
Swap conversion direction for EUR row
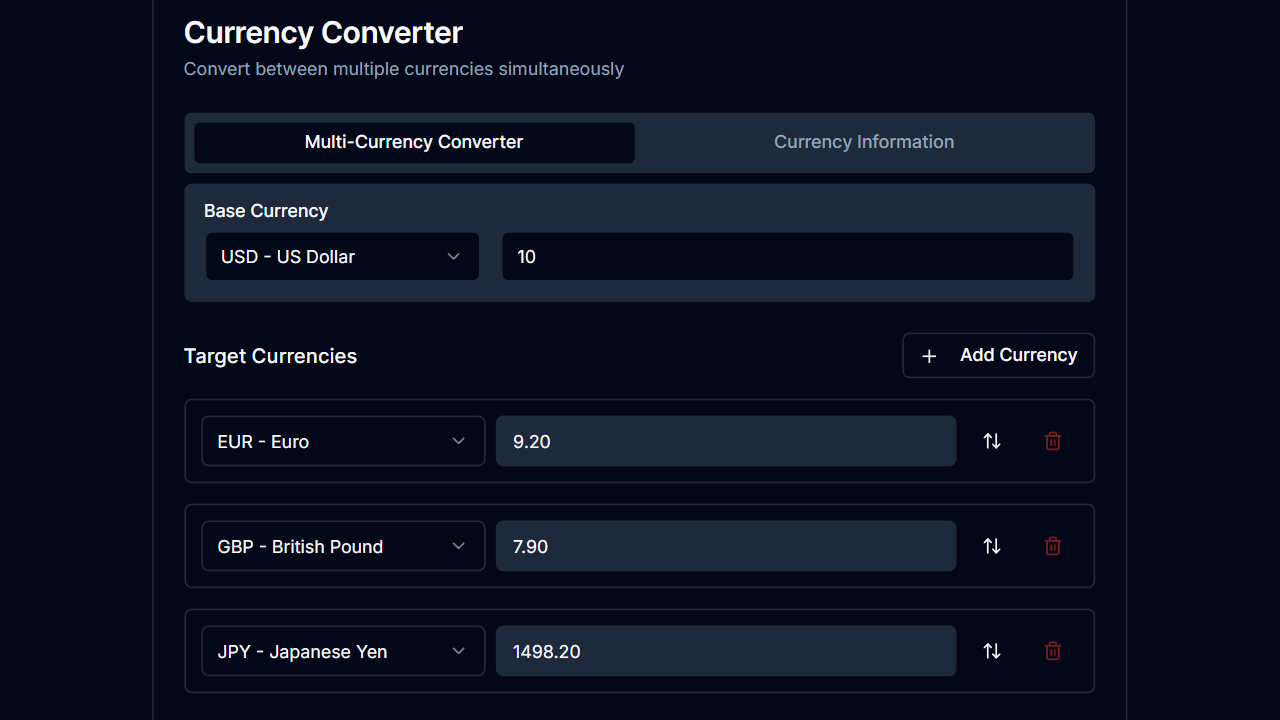tap(991, 440)
